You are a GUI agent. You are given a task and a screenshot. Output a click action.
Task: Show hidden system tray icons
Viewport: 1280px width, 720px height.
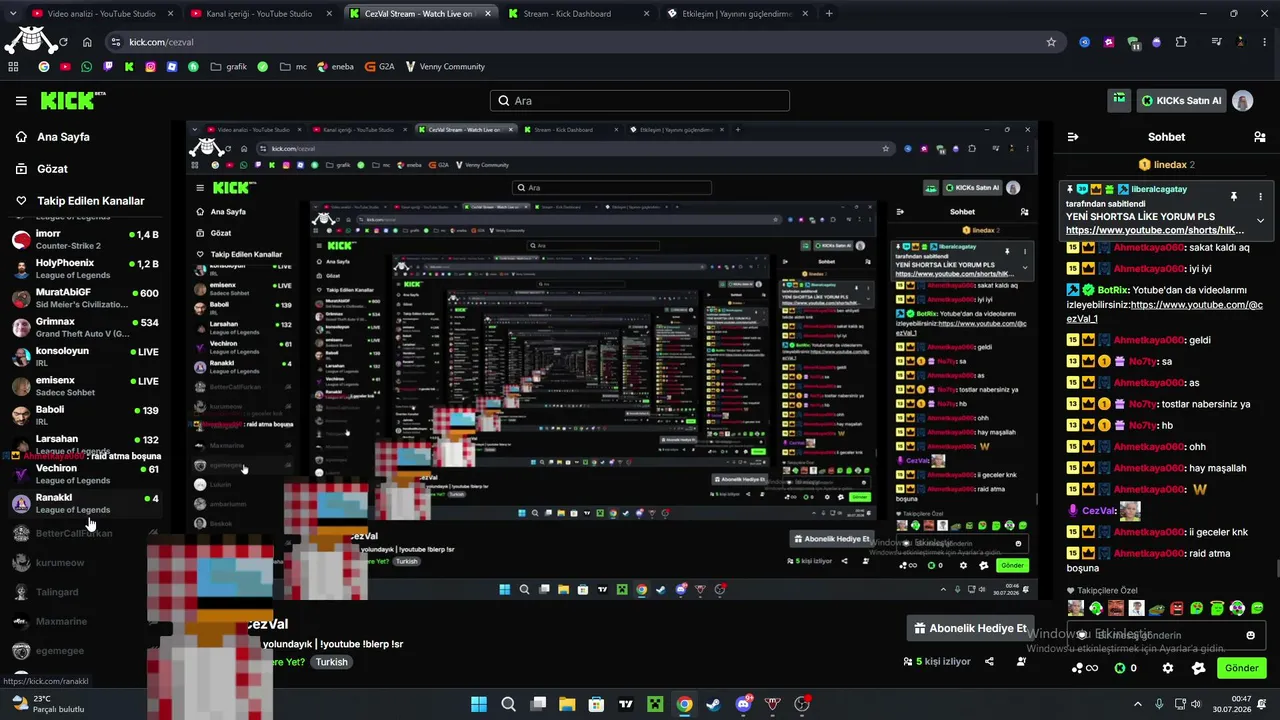tap(1139, 703)
